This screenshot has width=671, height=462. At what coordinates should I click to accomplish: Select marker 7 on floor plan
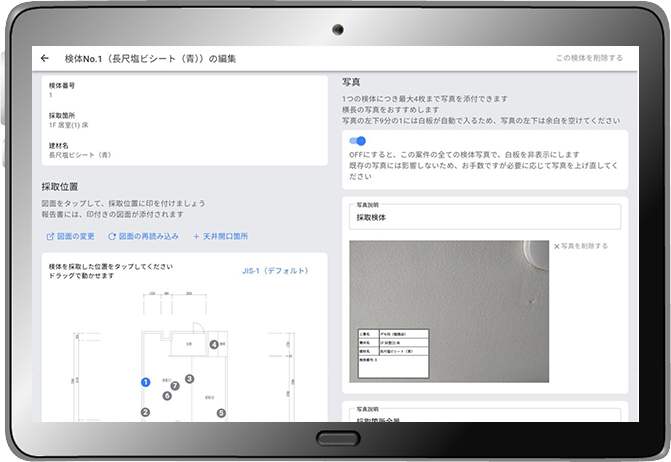pos(175,386)
